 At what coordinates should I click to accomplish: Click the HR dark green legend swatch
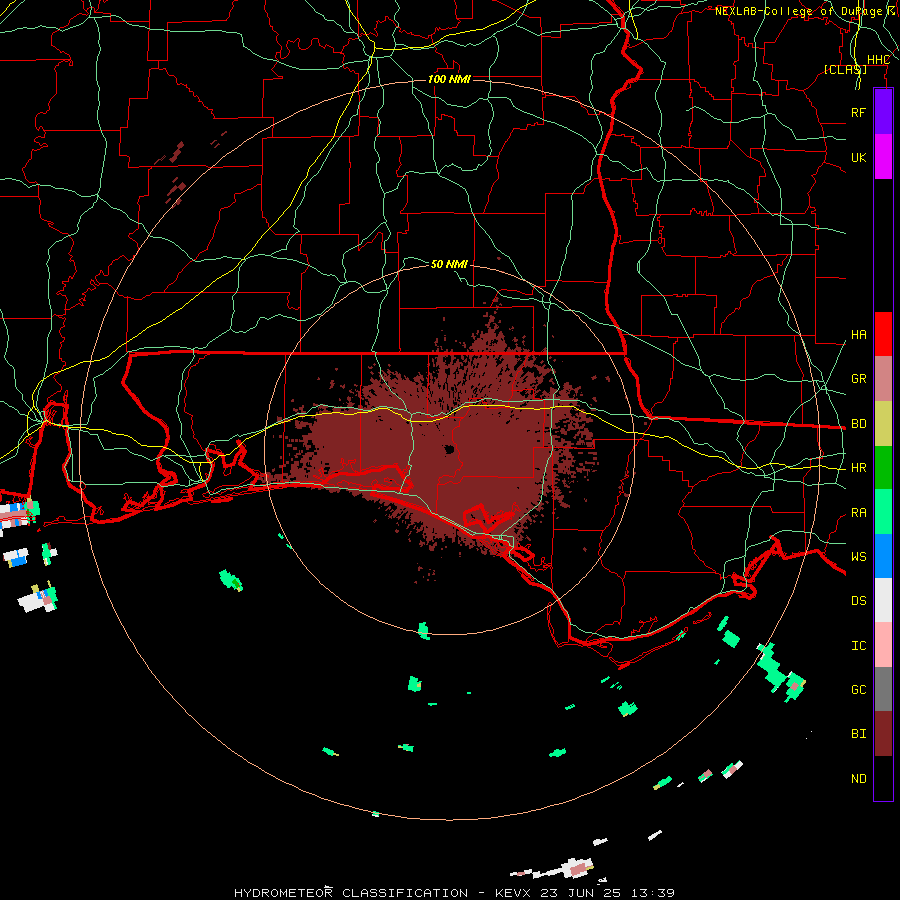point(883,468)
